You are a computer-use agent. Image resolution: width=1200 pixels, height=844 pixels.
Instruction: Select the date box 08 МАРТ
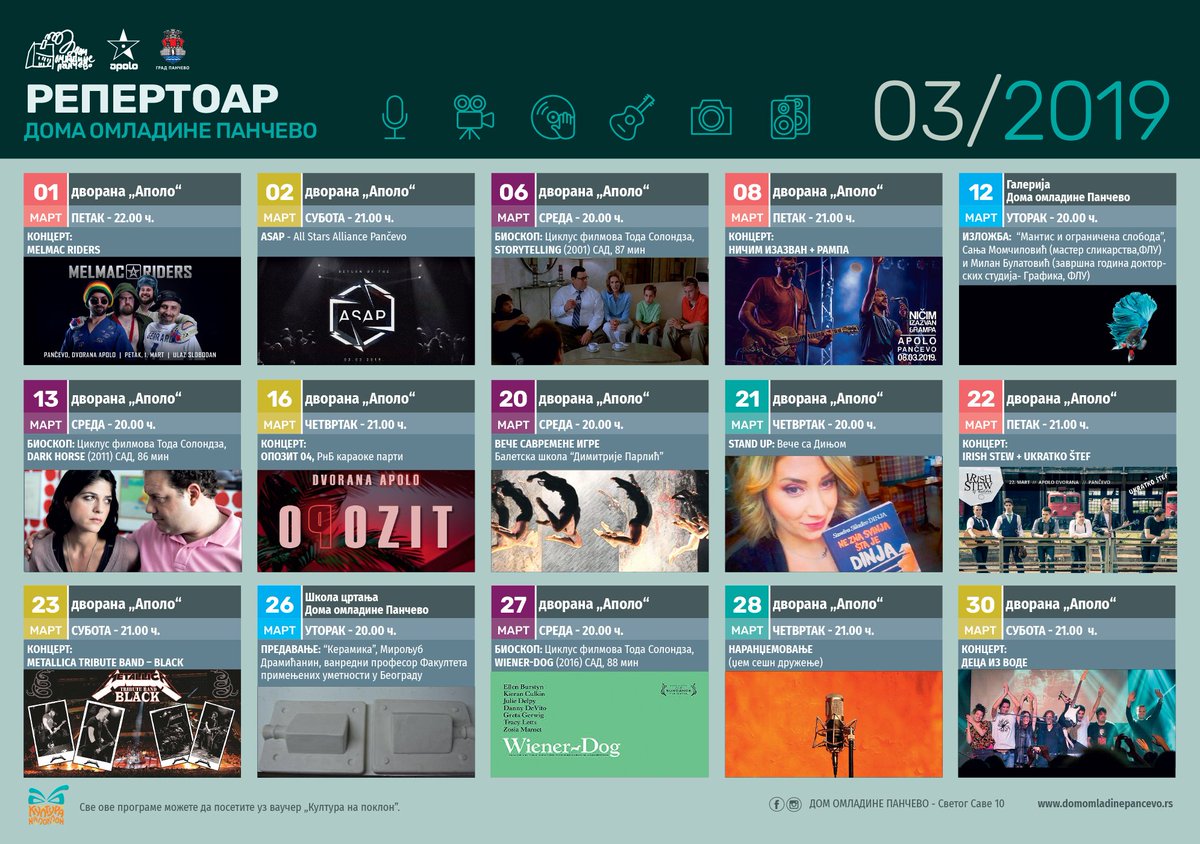[747, 200]
